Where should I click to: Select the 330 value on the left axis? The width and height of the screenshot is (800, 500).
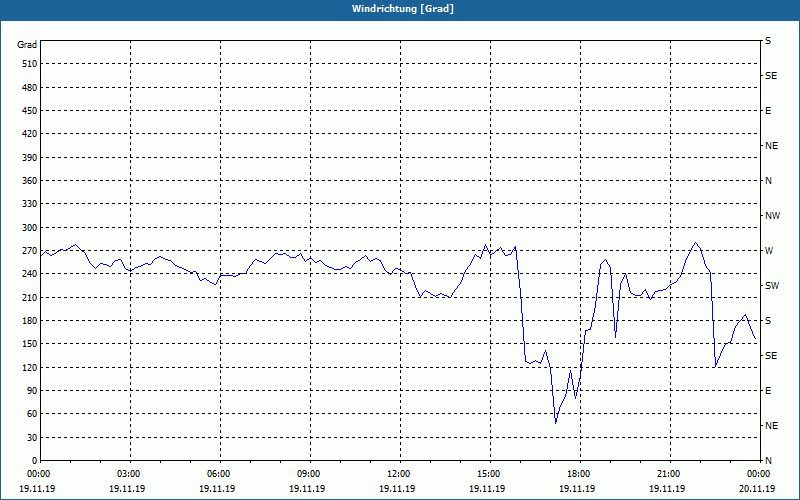[x=30, y=204]
